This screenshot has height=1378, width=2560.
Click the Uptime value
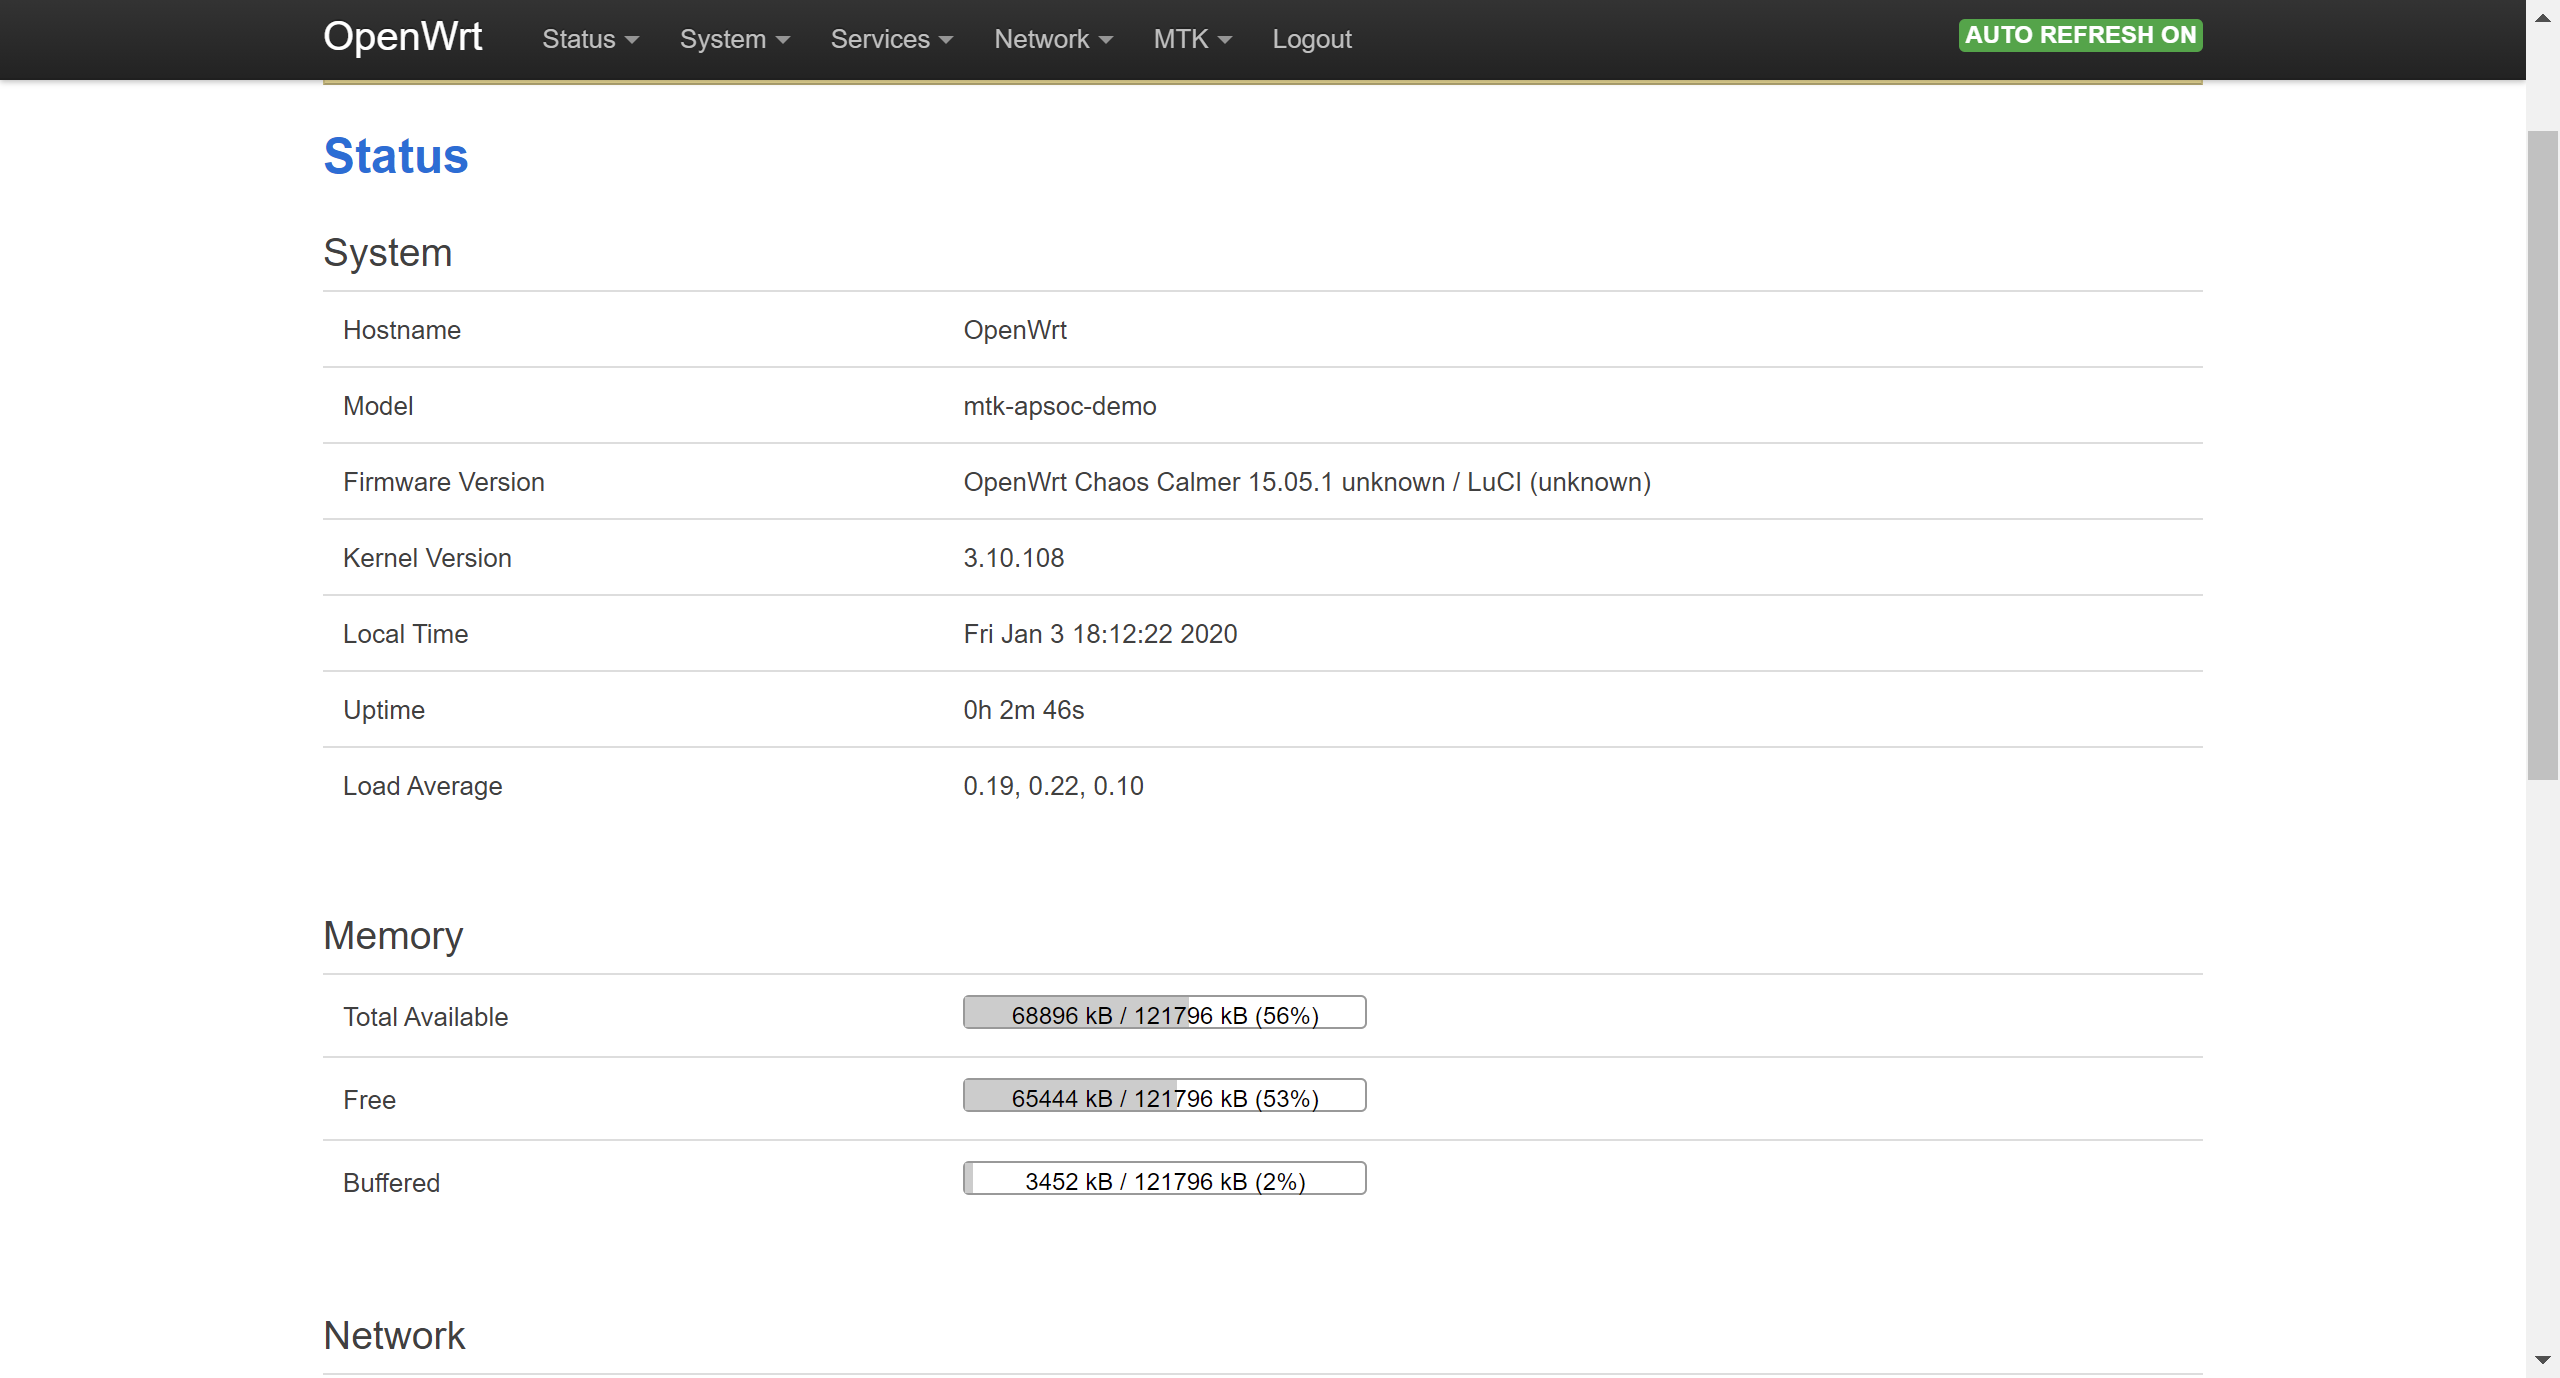[x=1023, y=710]
